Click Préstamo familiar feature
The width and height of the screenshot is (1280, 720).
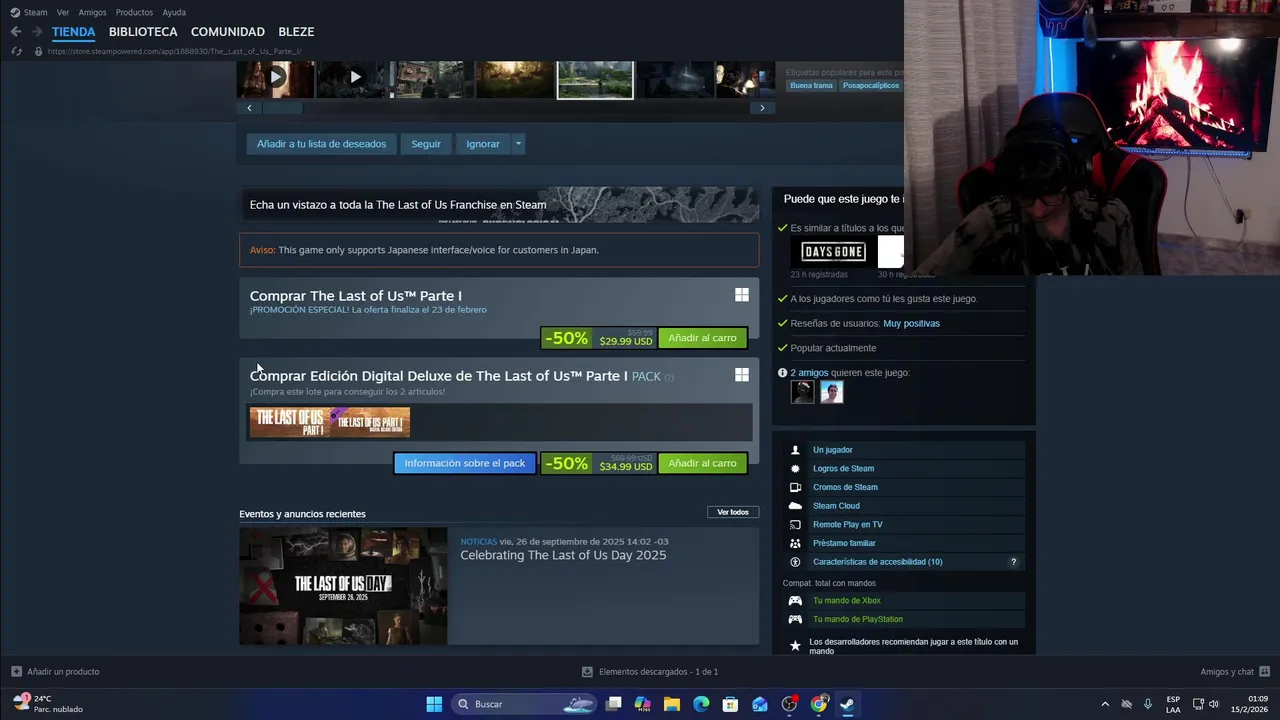pos(903,543)
